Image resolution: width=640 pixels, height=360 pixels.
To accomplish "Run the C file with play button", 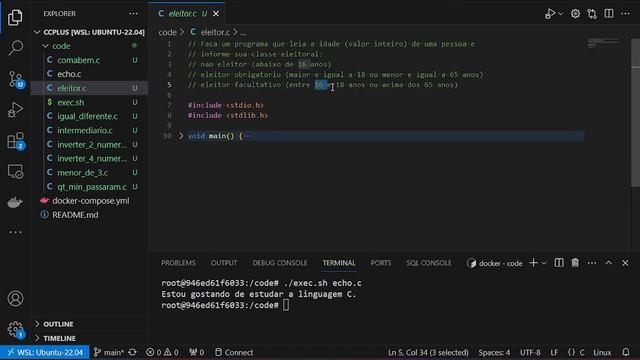I will pyautogui.click(x=549, y=13).
